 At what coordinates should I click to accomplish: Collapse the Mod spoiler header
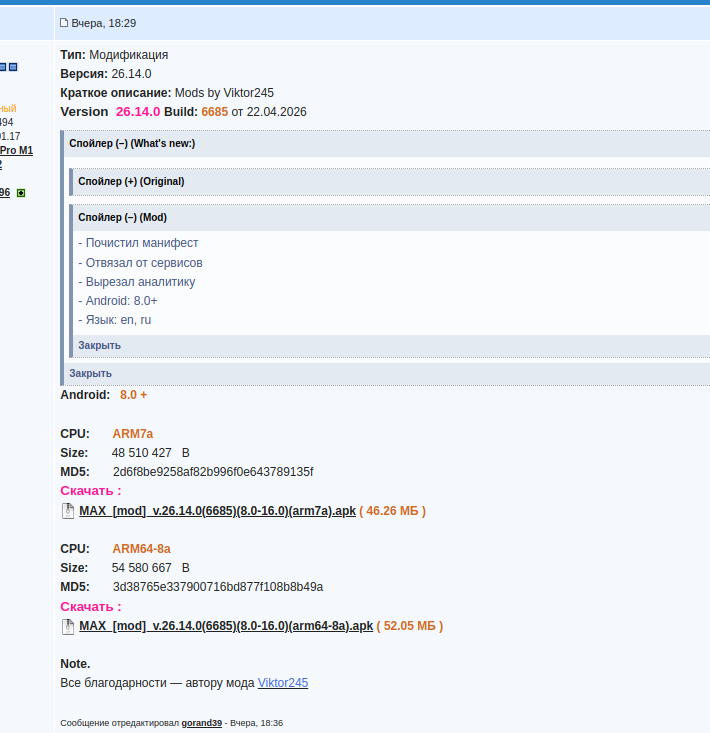click(122, 217)
